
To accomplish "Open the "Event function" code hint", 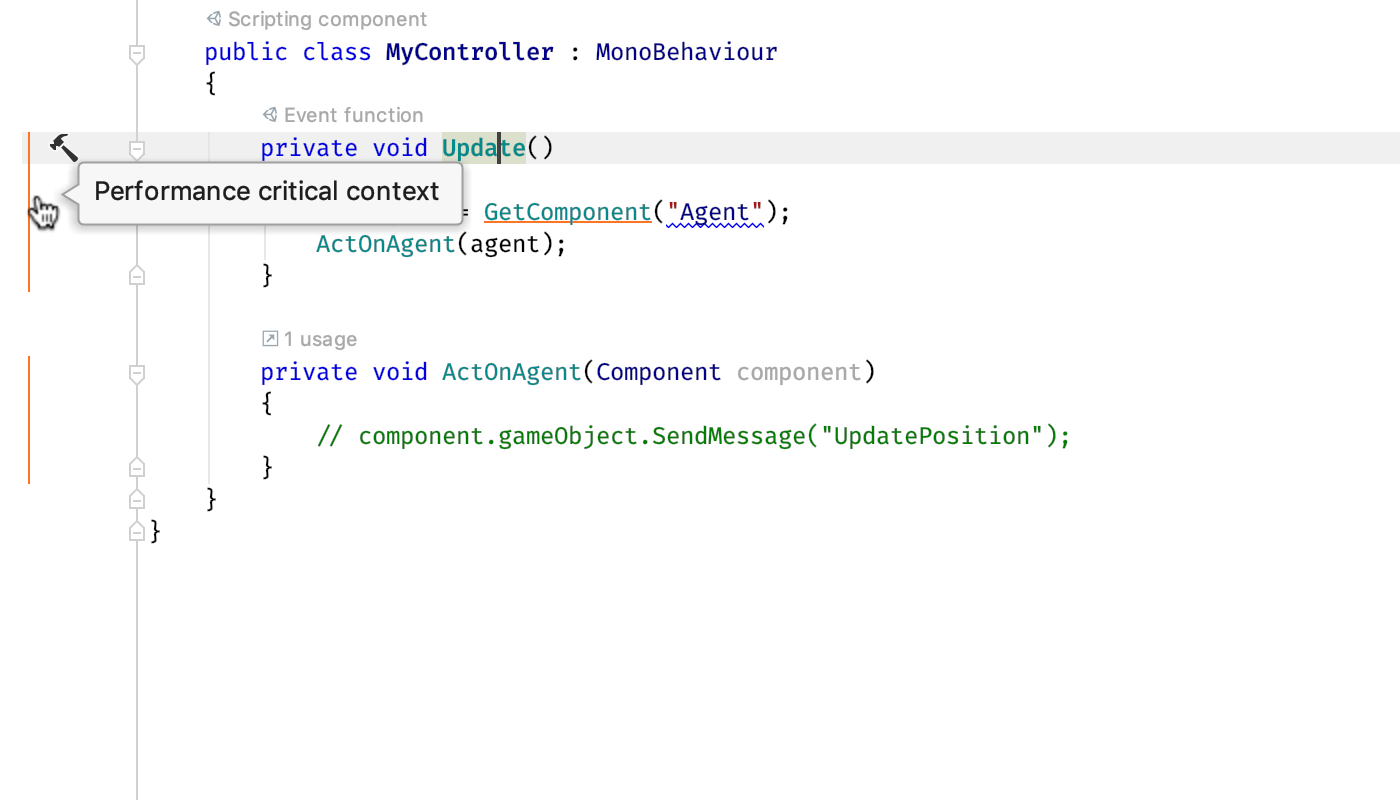I will click(x=353, y=115).
